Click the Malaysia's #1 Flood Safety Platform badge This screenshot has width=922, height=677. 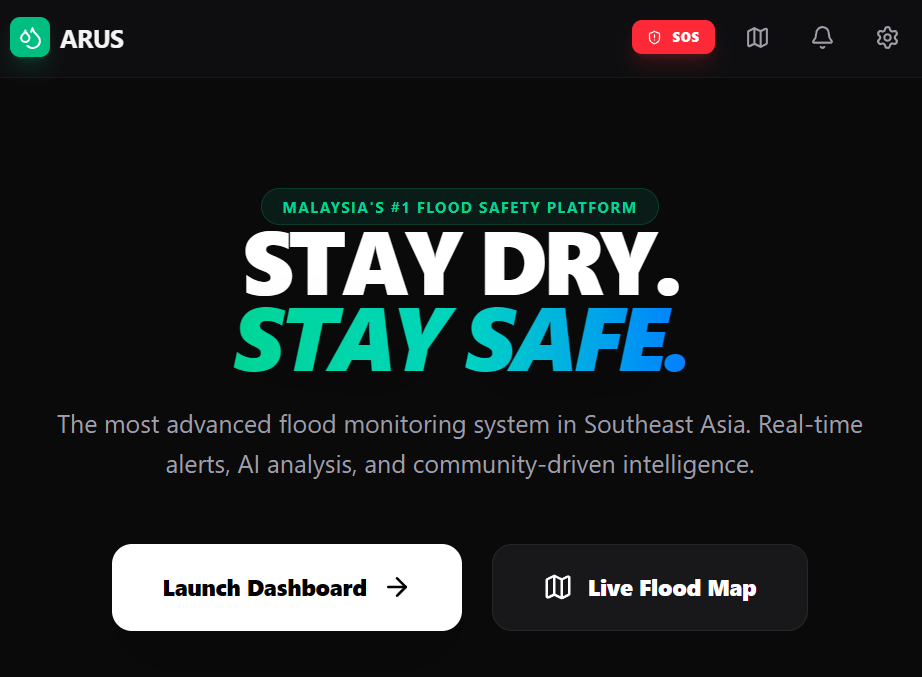(x=460, y=207)
